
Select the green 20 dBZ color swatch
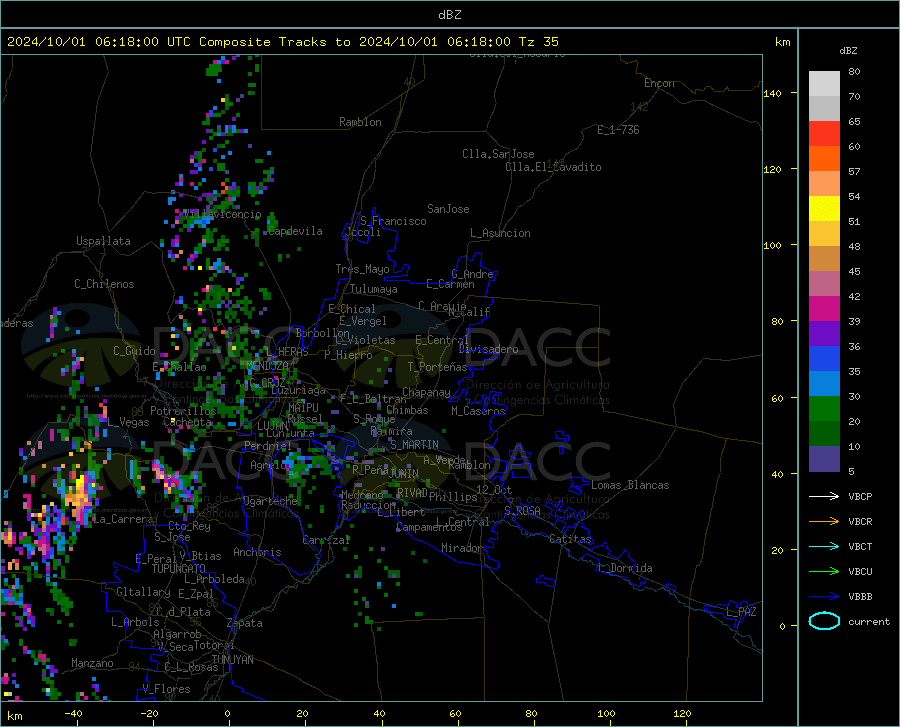(824, 409)
